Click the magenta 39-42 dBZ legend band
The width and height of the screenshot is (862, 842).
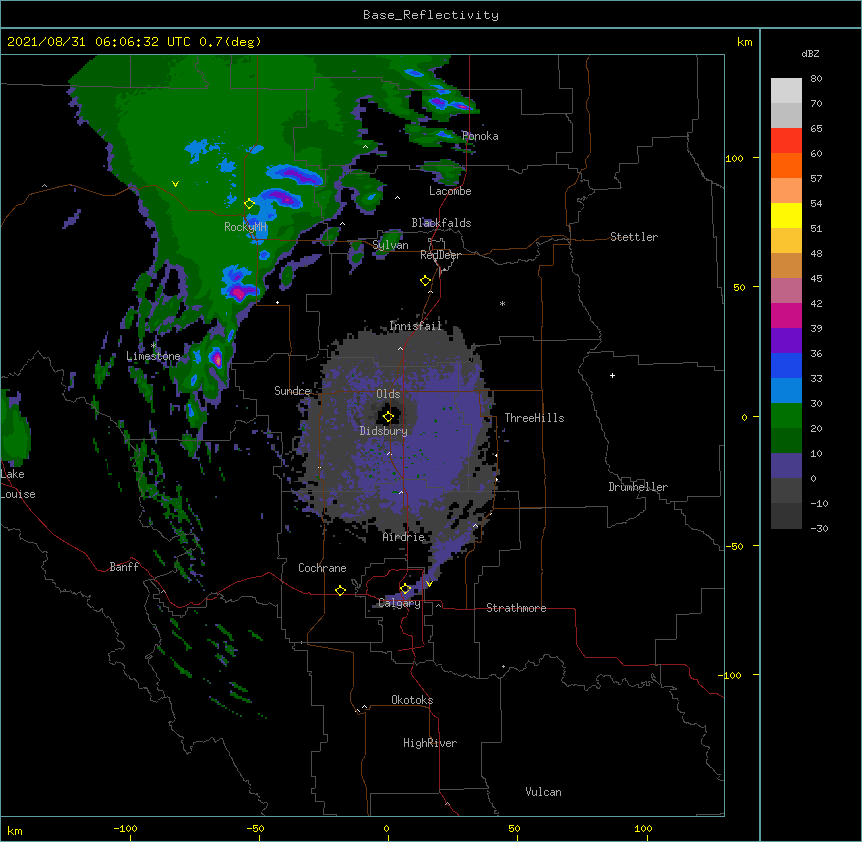point(786,315)
